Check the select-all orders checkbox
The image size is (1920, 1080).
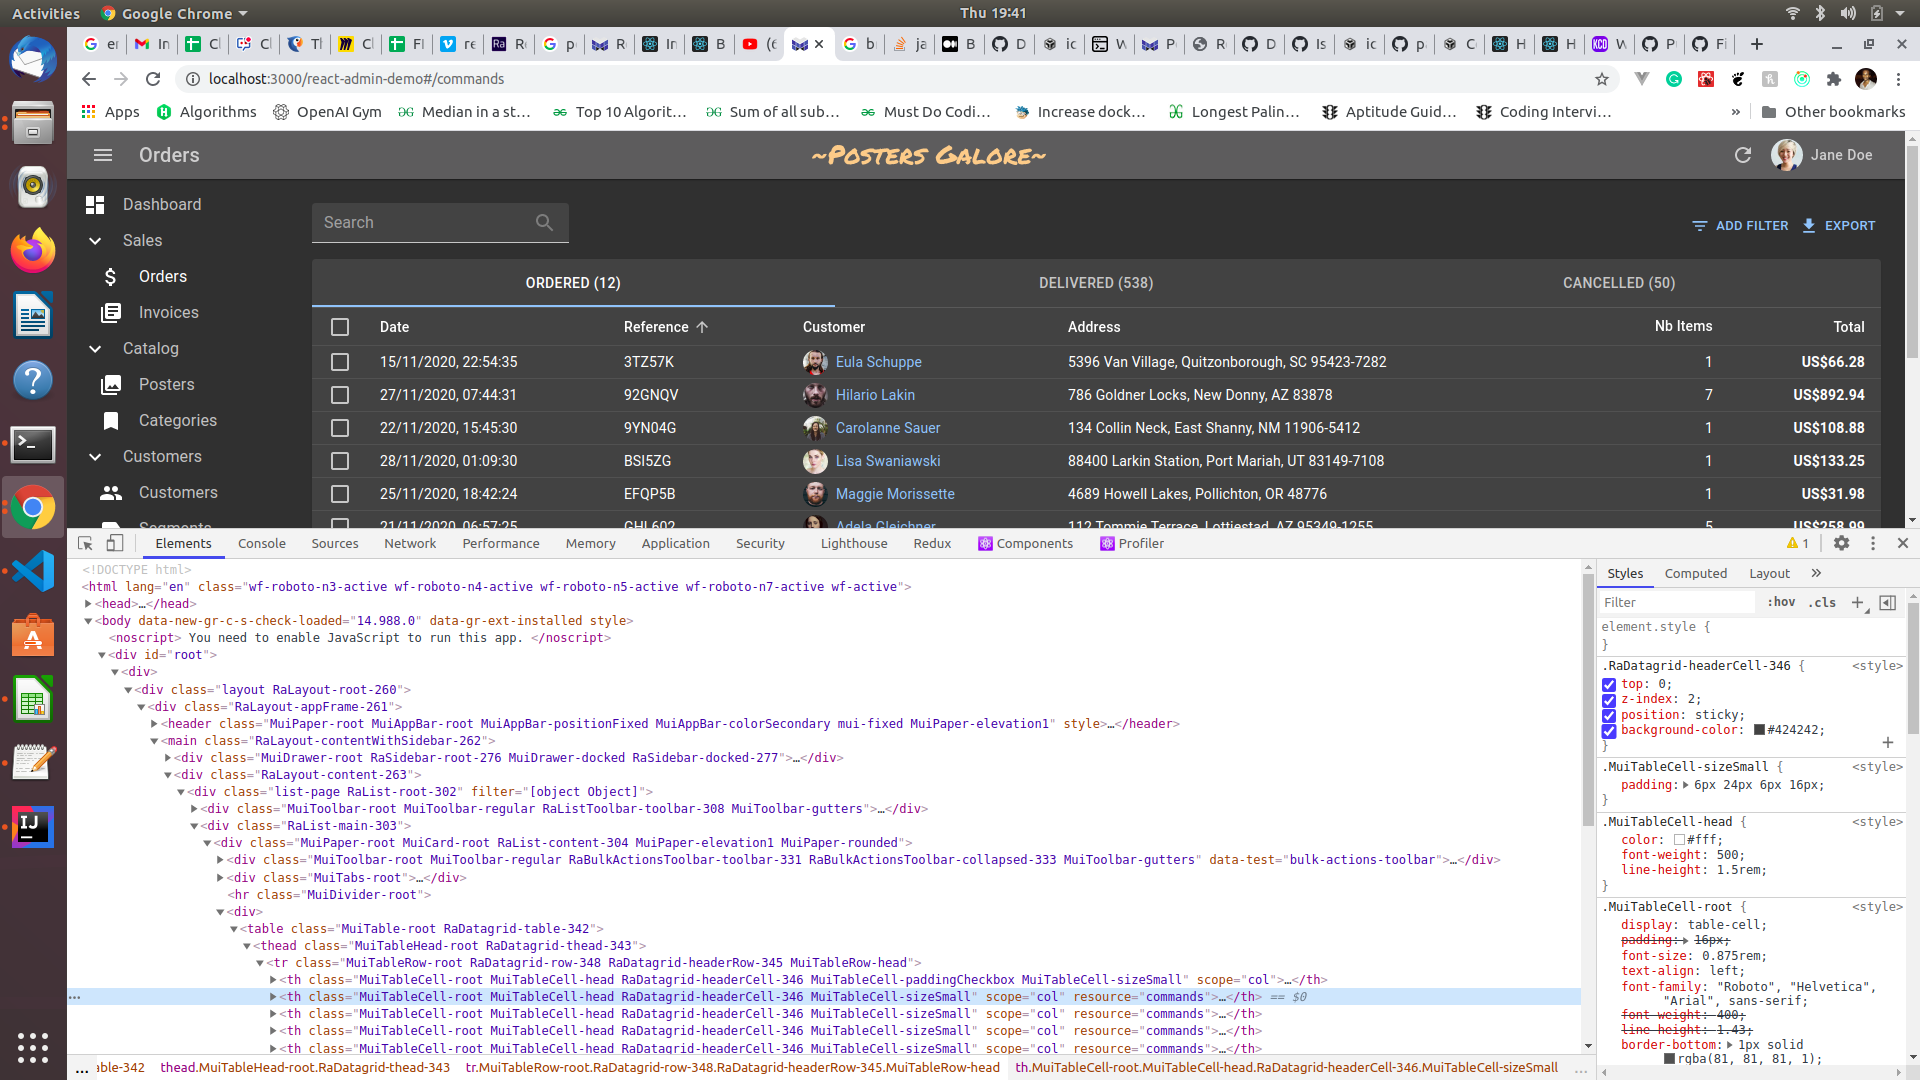[340, 327]
